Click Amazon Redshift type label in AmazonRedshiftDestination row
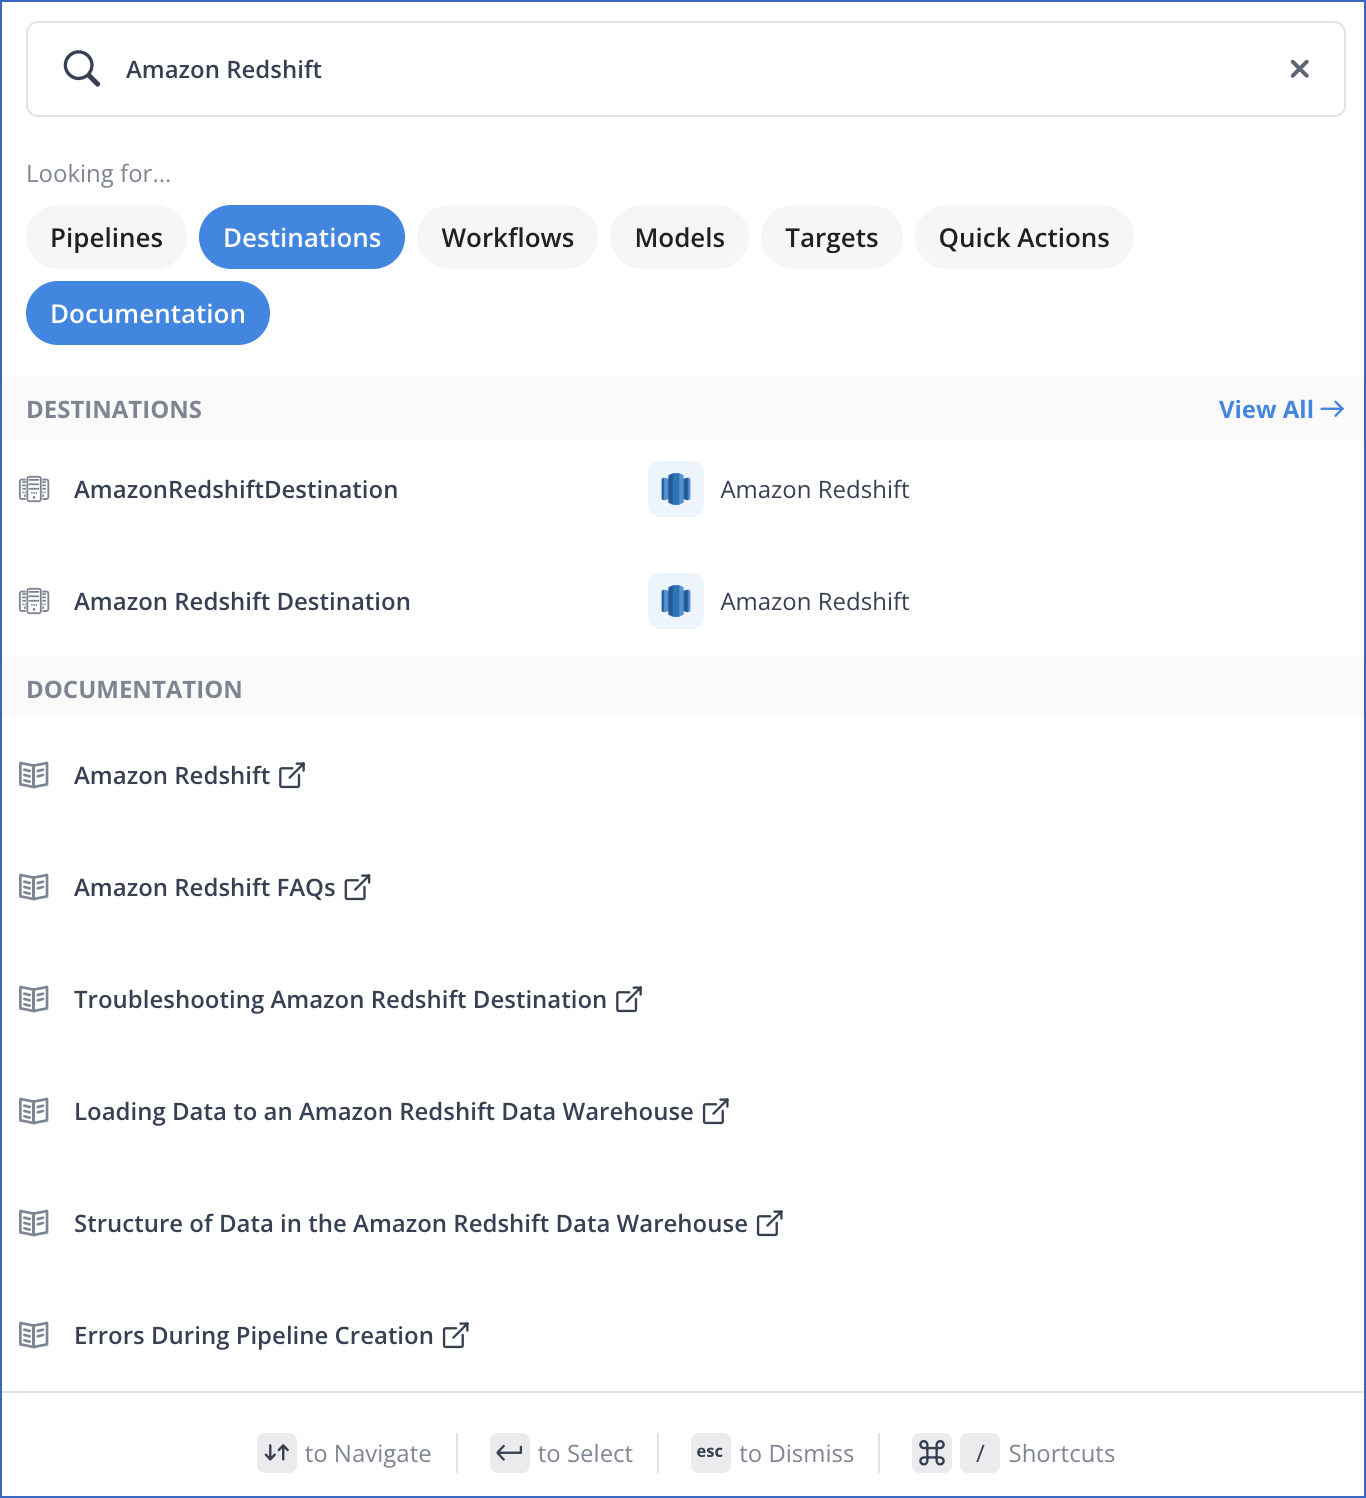The width and height of the screenshot is (1366, 1498). [x=815, y=489]
